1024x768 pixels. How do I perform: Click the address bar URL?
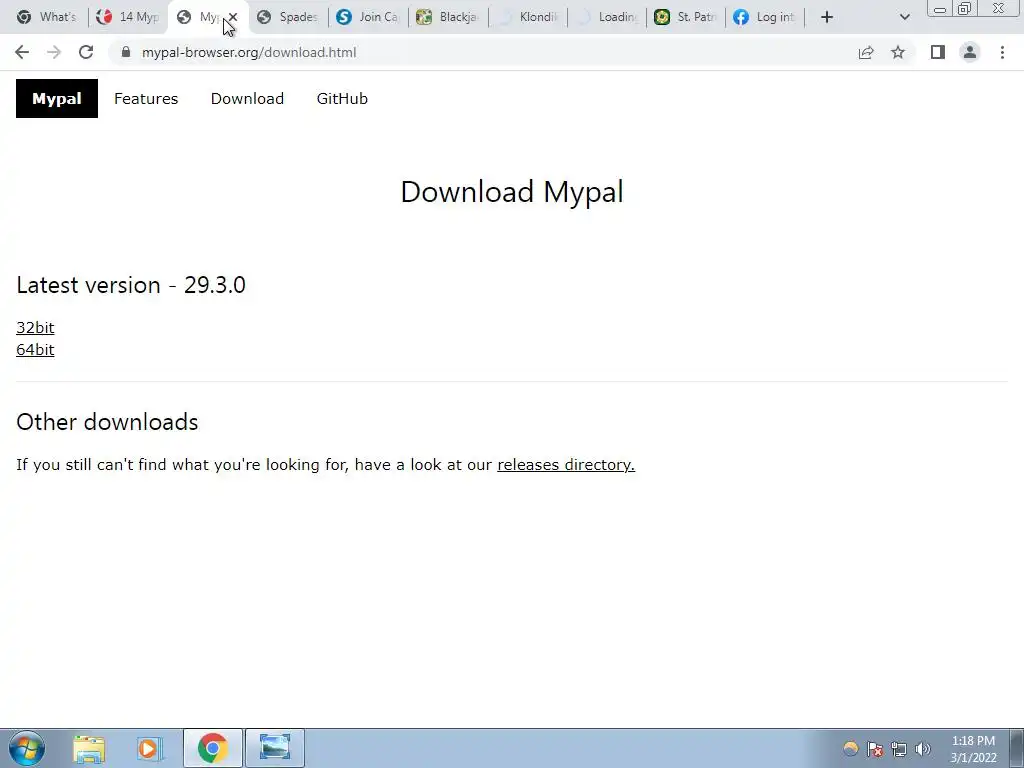point(249,52)
